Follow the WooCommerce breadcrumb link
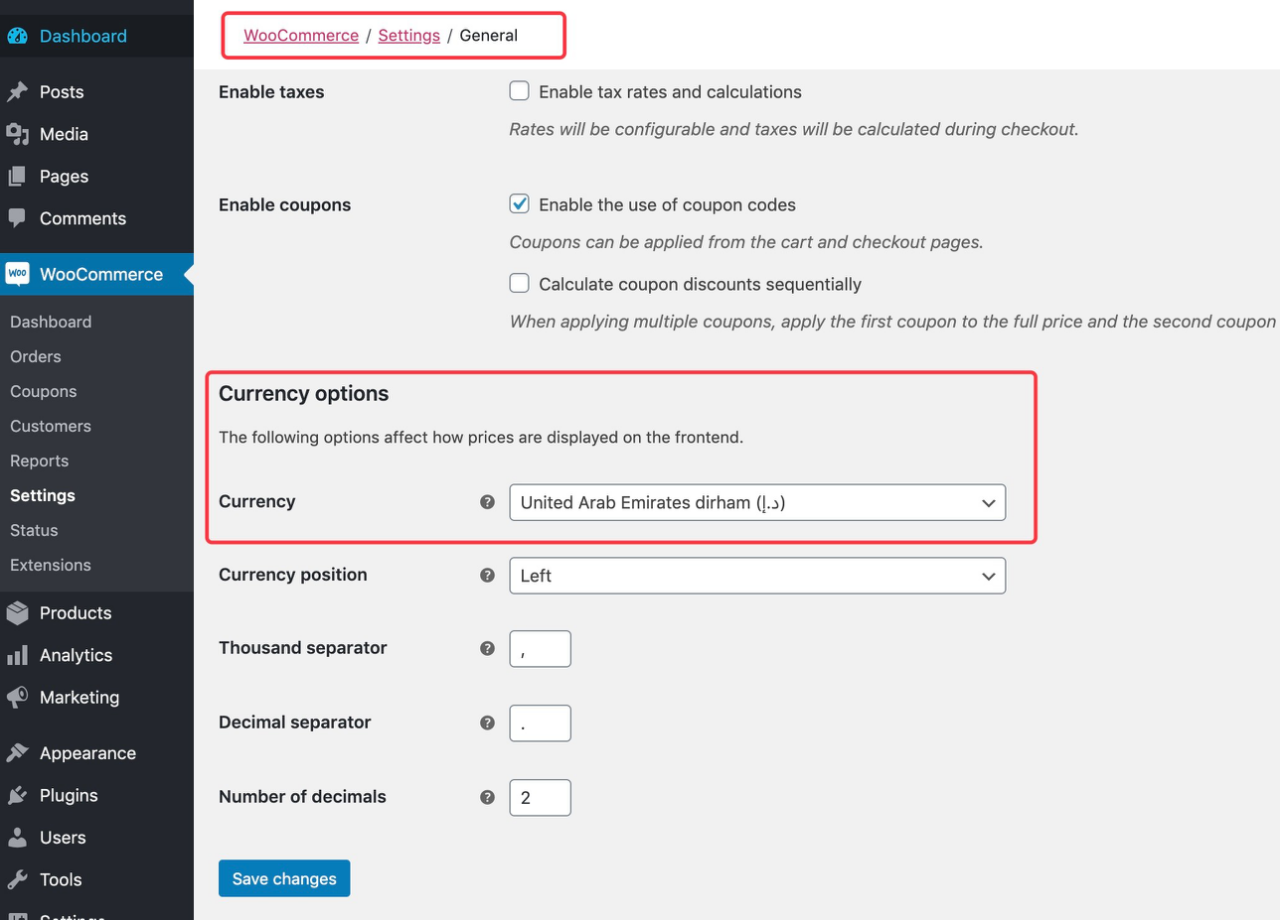 pyautogui.click(x=301, y=36)
